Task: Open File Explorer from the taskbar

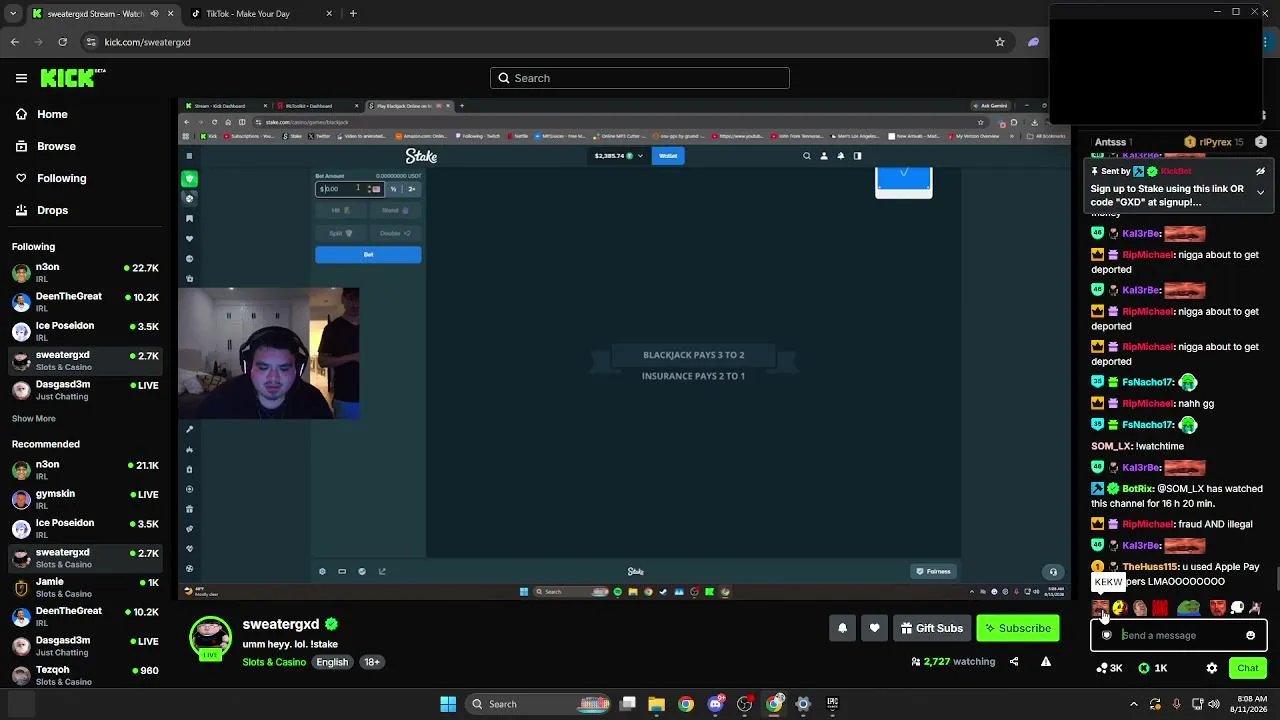Action: tap(657, 704)
